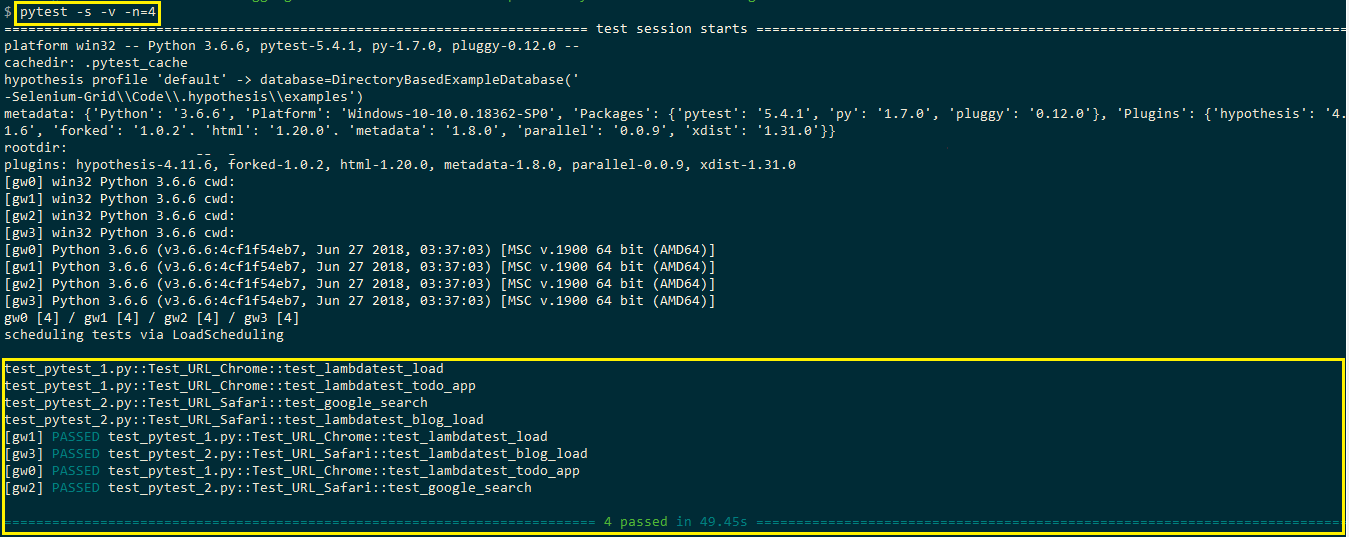The height and width of the screenshot is (537, 1349).
Task: Click the [gw3] PASSED test_lambdatest_blog_load result
Action: [296, 454]
